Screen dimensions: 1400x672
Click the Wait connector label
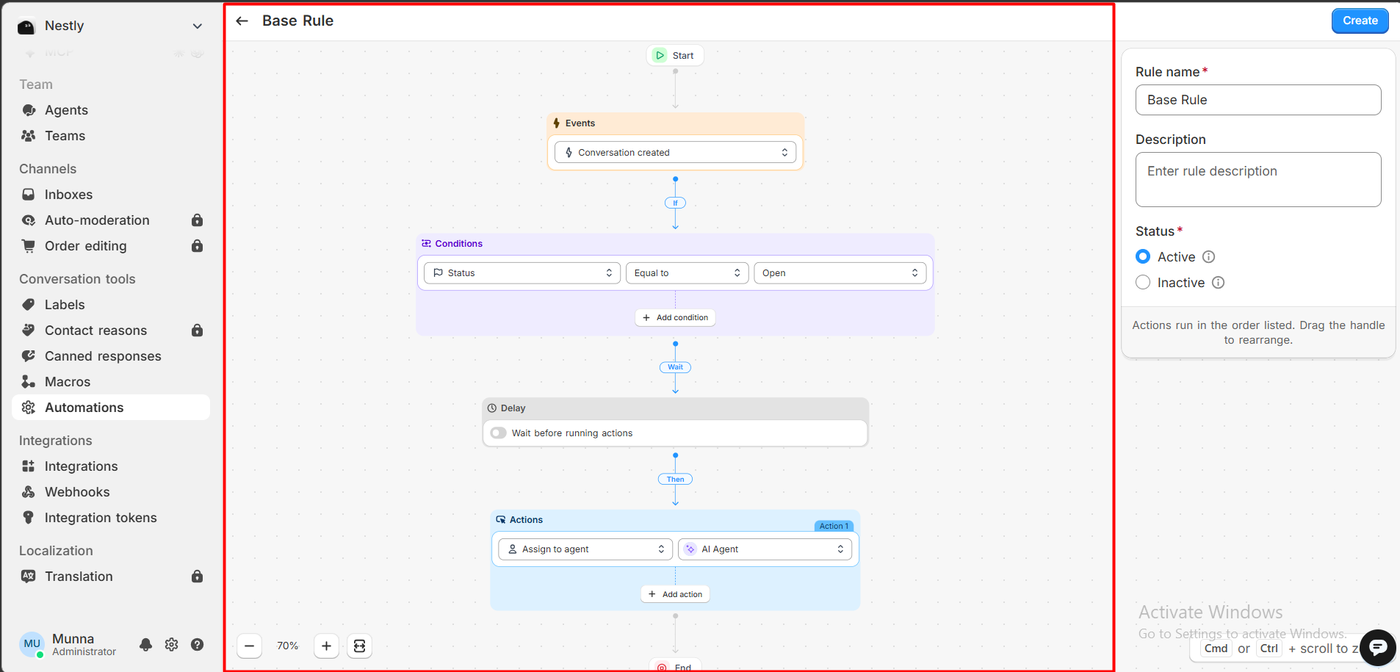[675, 367]
